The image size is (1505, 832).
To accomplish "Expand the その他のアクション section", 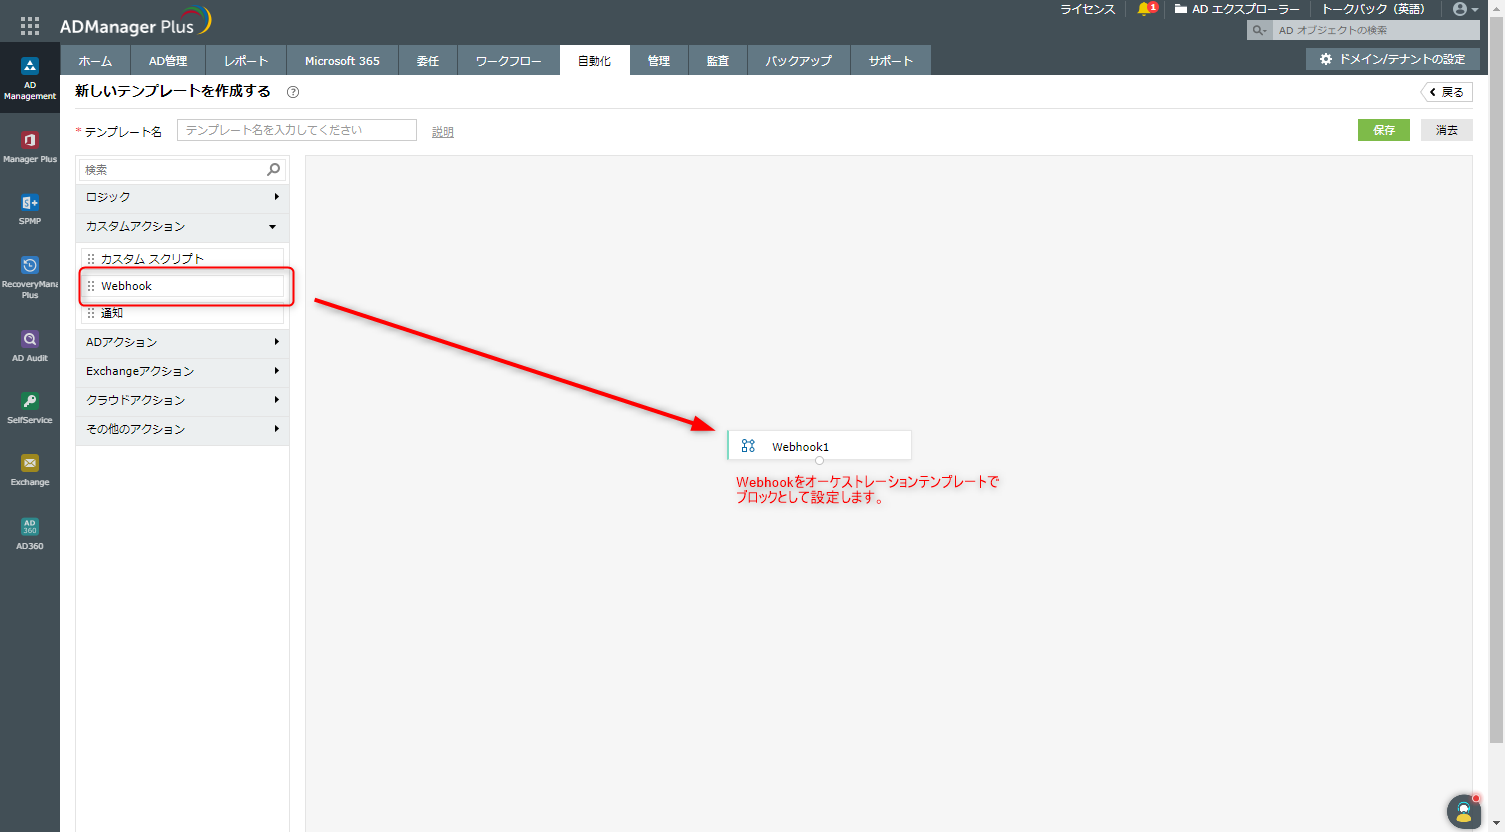I will pos(183,430).
